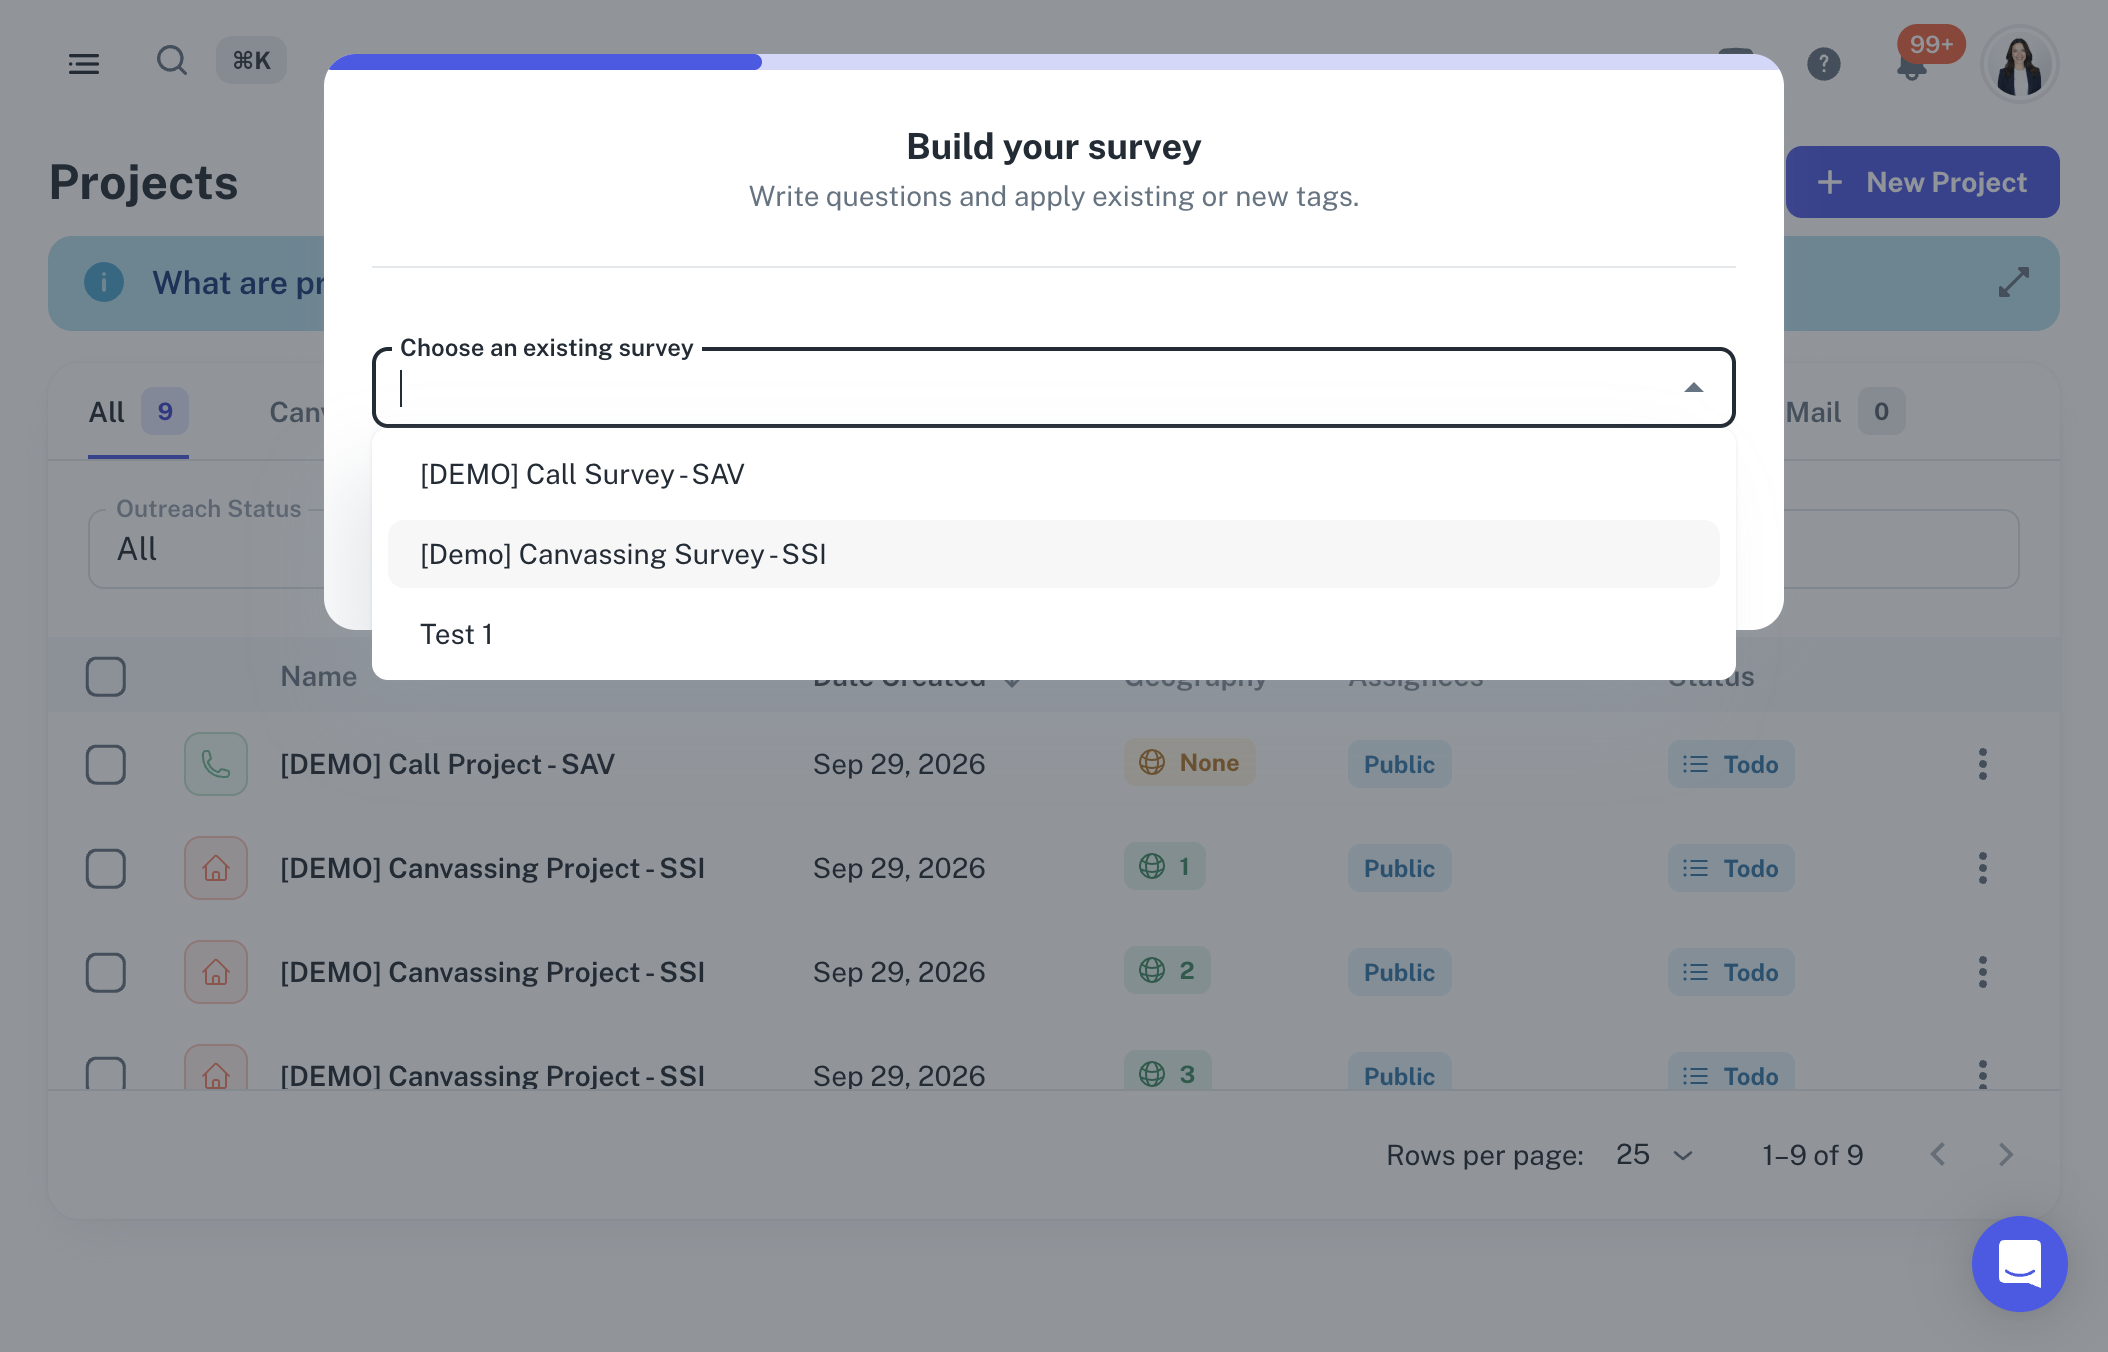Click Public assignee badge in Call Project row
This screenshot has width=2108, height=1352.
tap(1399, 764)
